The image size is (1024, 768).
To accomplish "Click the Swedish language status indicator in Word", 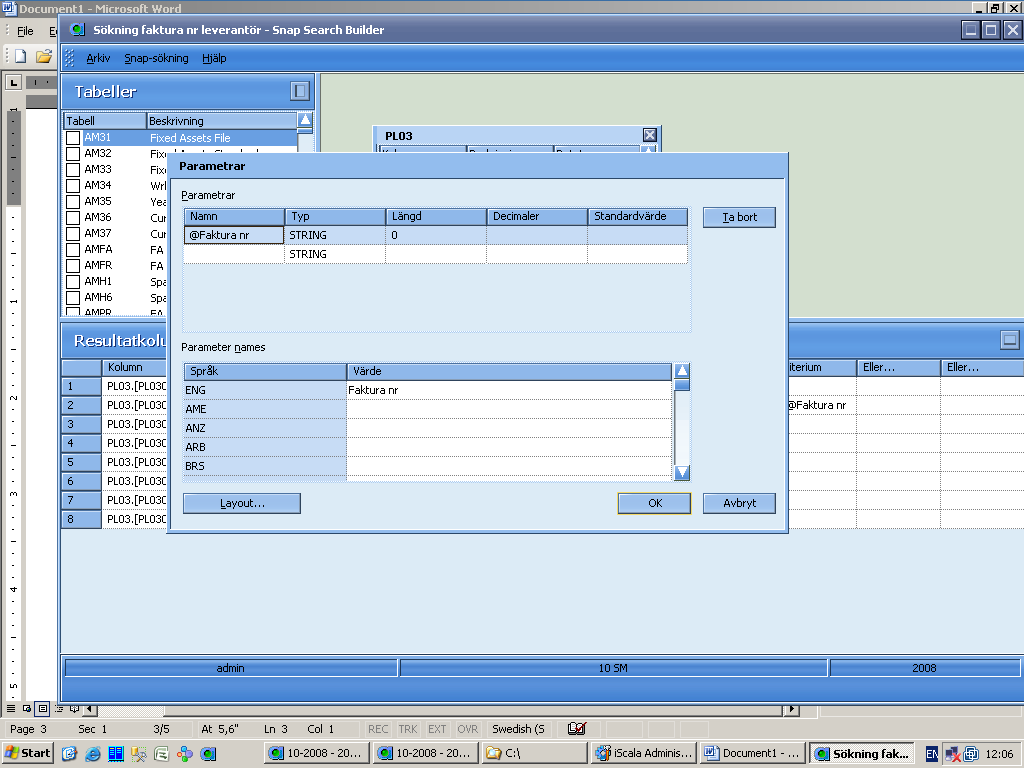I will point(518,729).
